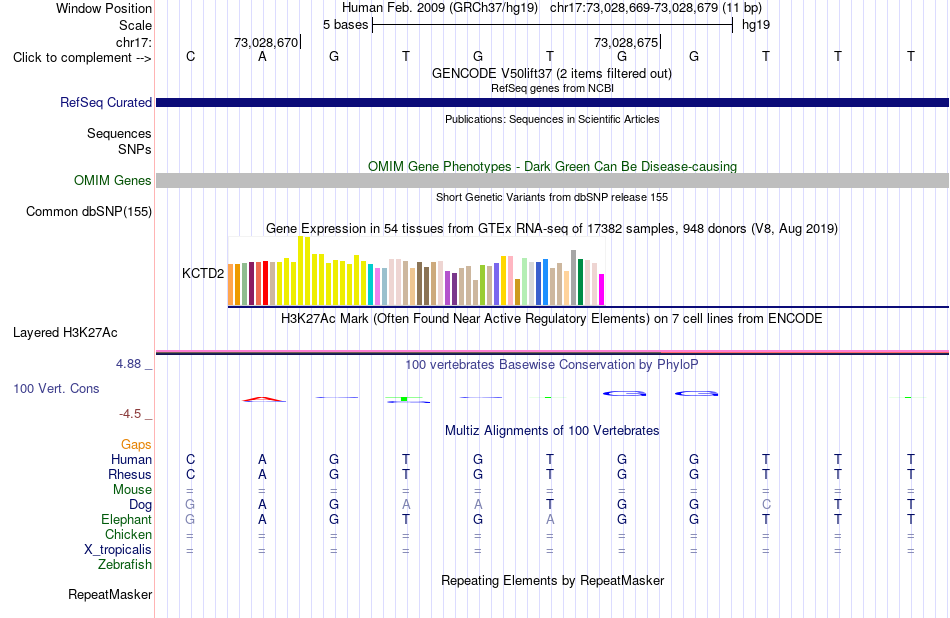Open the RepeatMasker track label

click(x=110, y=594)
